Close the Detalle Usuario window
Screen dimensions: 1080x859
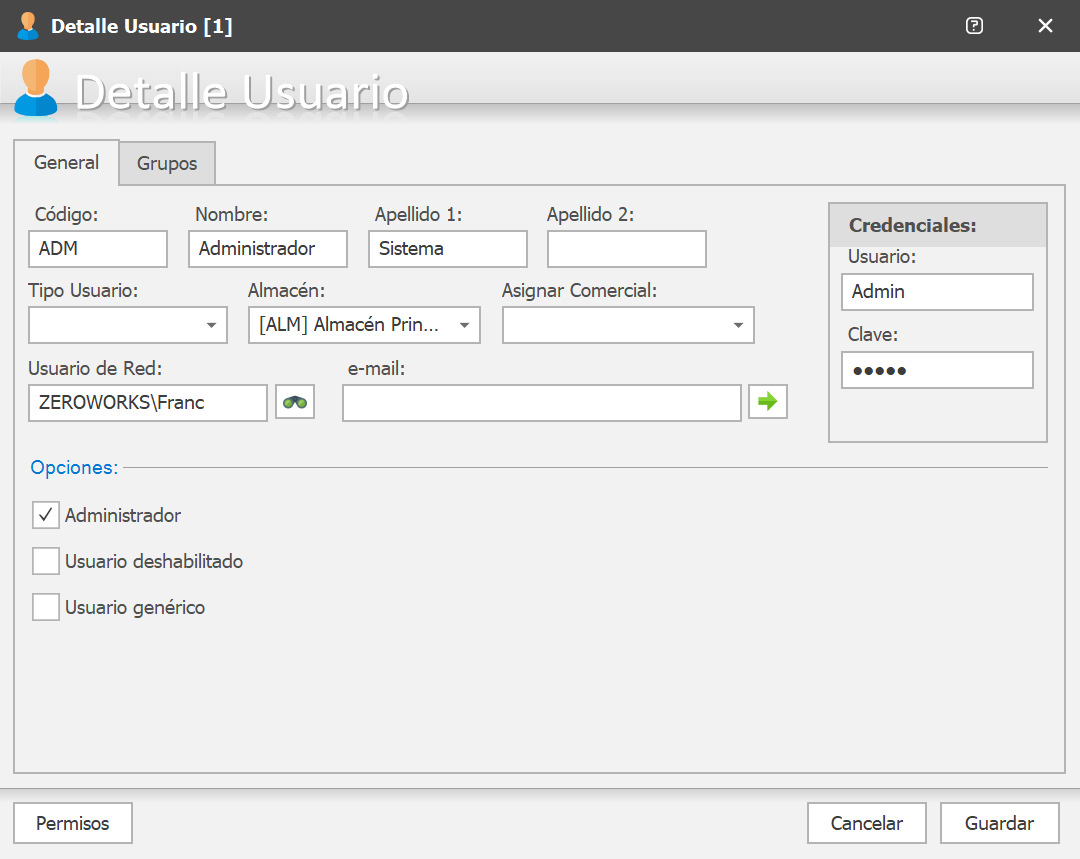coord(1045,26)
